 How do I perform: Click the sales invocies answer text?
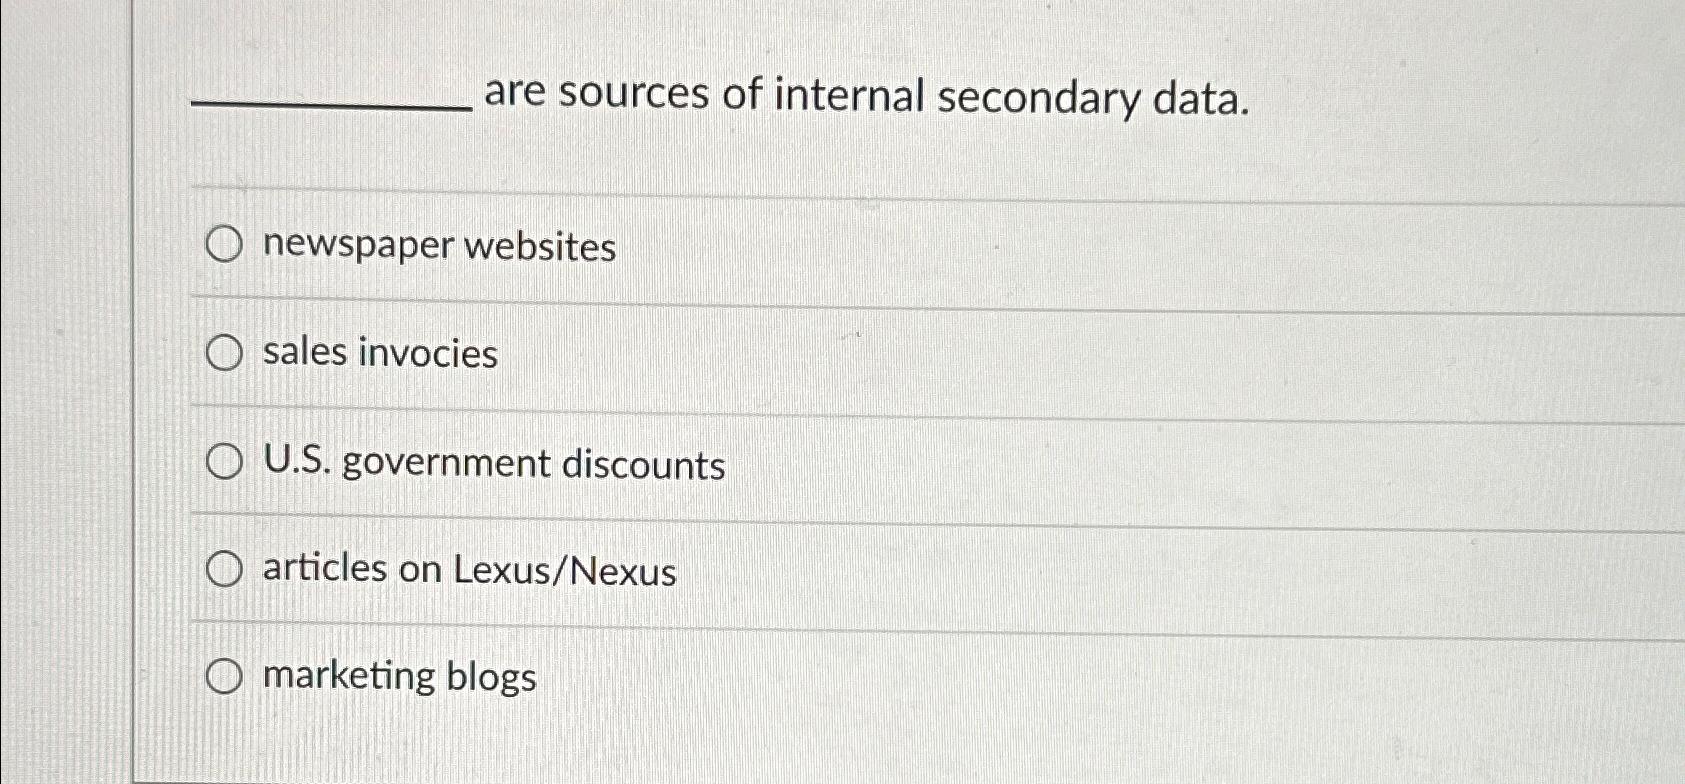point(378,354)
